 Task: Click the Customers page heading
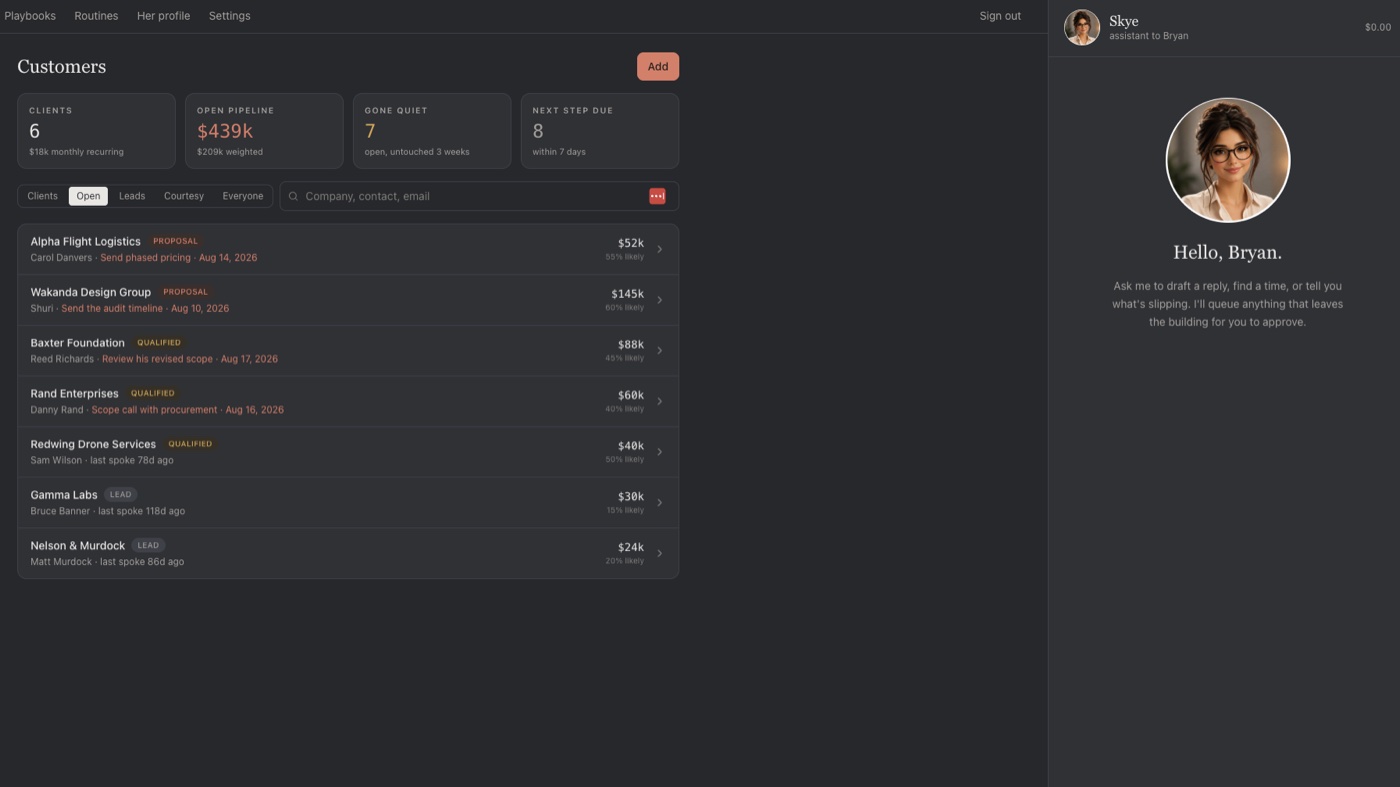61,67
